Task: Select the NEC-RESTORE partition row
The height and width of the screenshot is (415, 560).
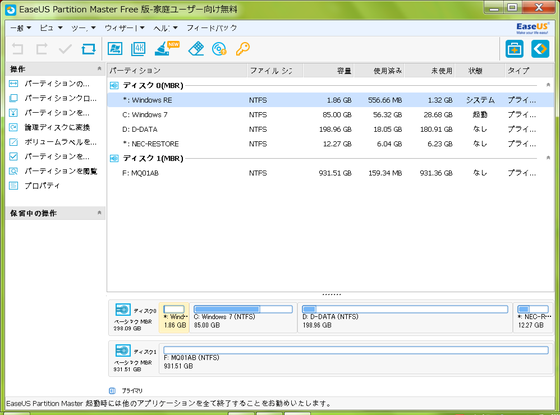Action: pos(330,144)
